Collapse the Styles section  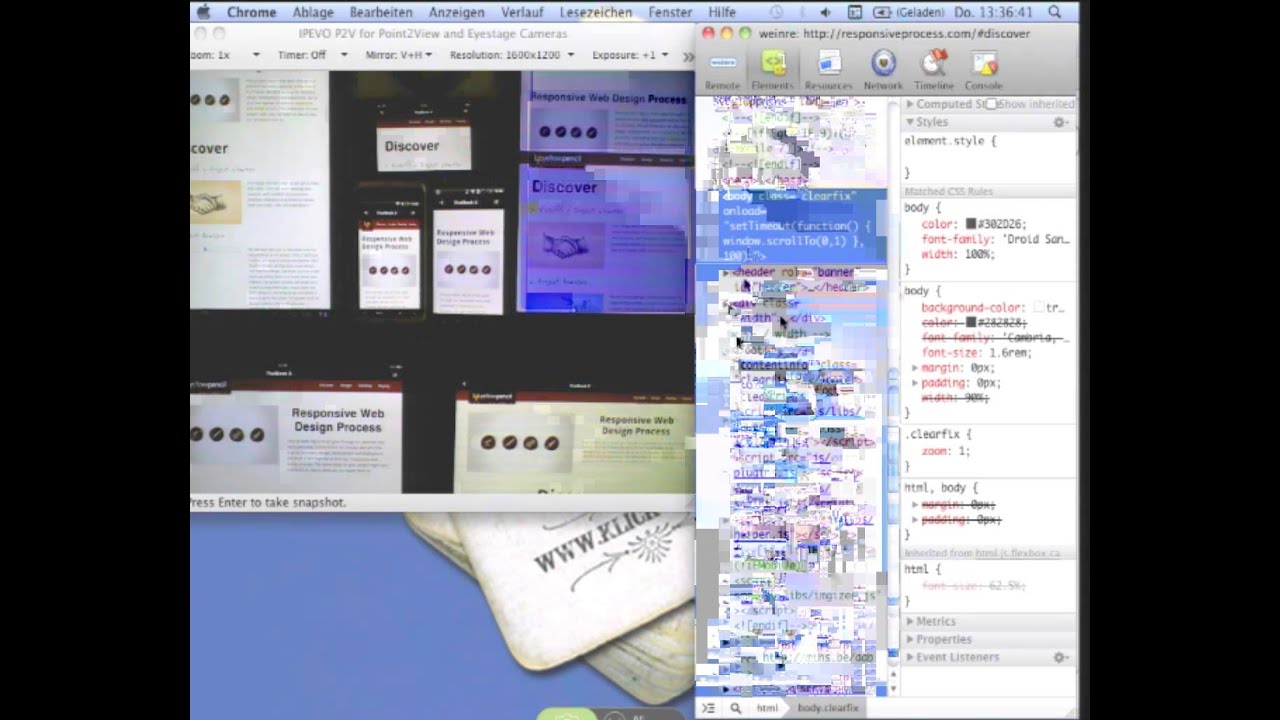(910, 122)
